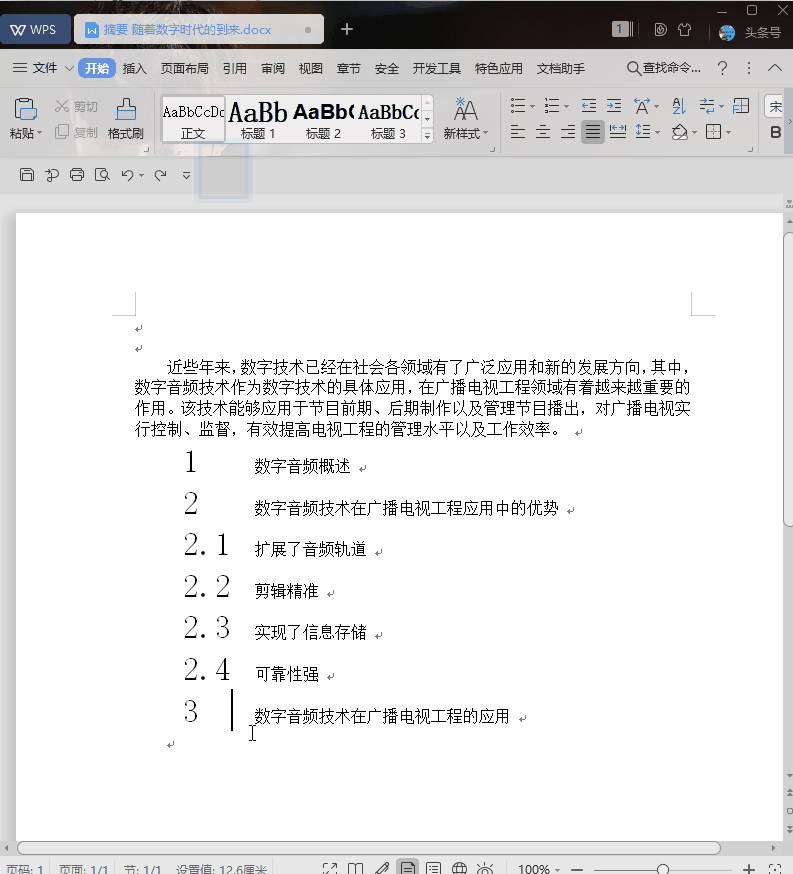The height and width of the screenshot is (874, 793).
Task: Switch to the 审阅 Review tab
Action: [x=273, y=69]
